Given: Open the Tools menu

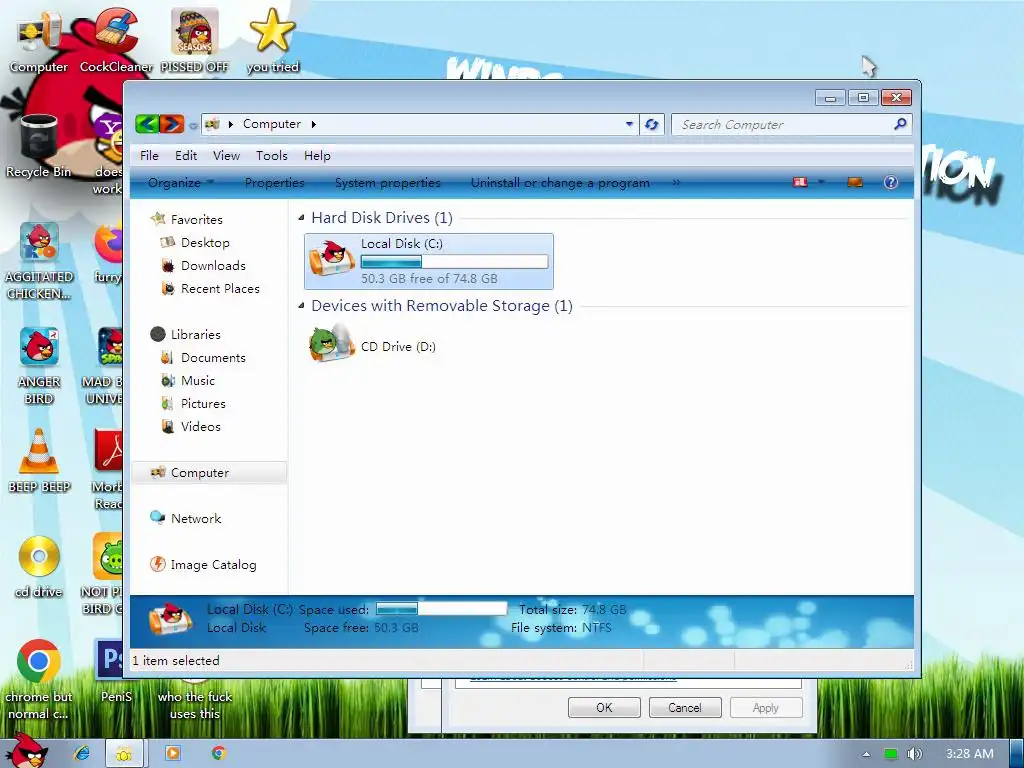Looking at the screenshot, I should pyautogui.click(x=272, y=155).
